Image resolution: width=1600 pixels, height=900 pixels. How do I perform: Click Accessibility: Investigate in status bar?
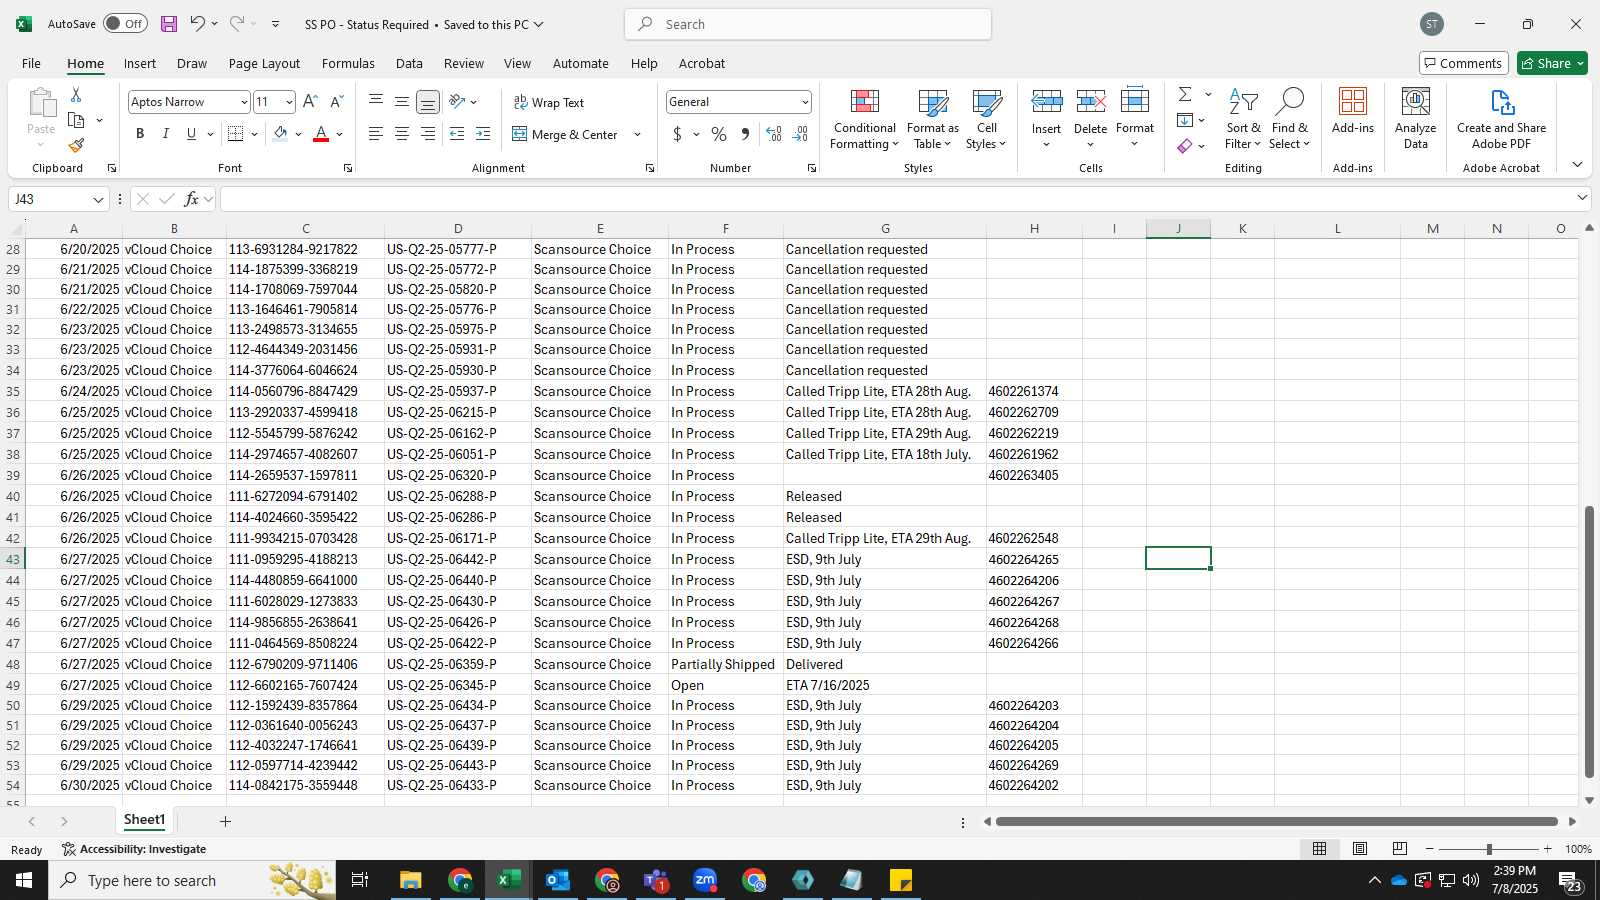point(134,849)
